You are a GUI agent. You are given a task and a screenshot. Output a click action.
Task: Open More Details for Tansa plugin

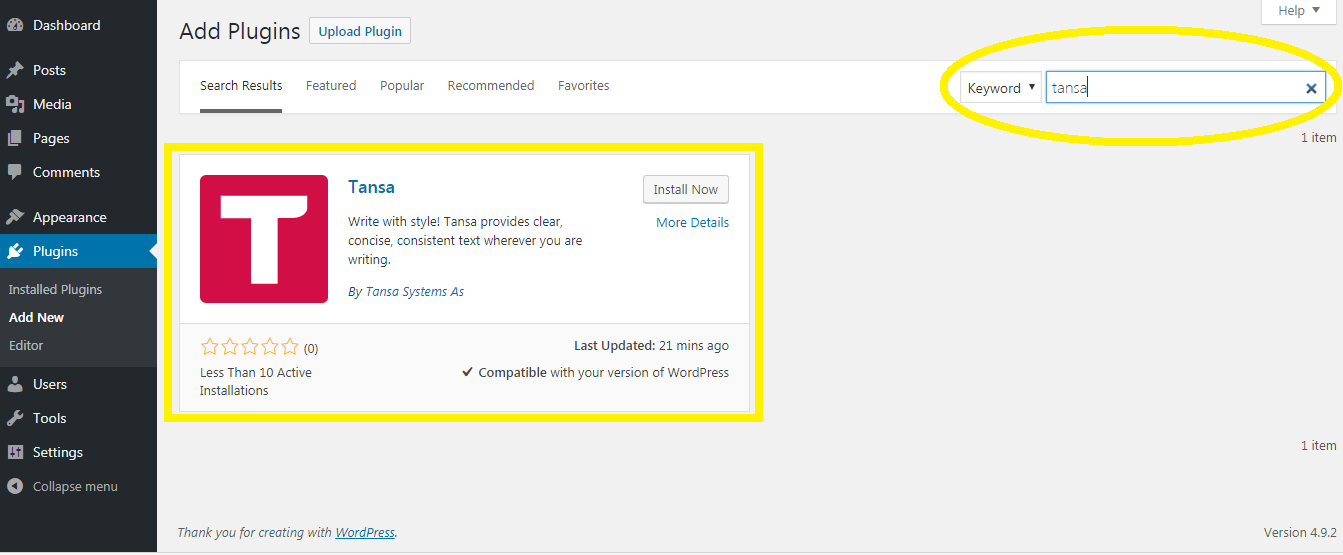tap(692, 222)
